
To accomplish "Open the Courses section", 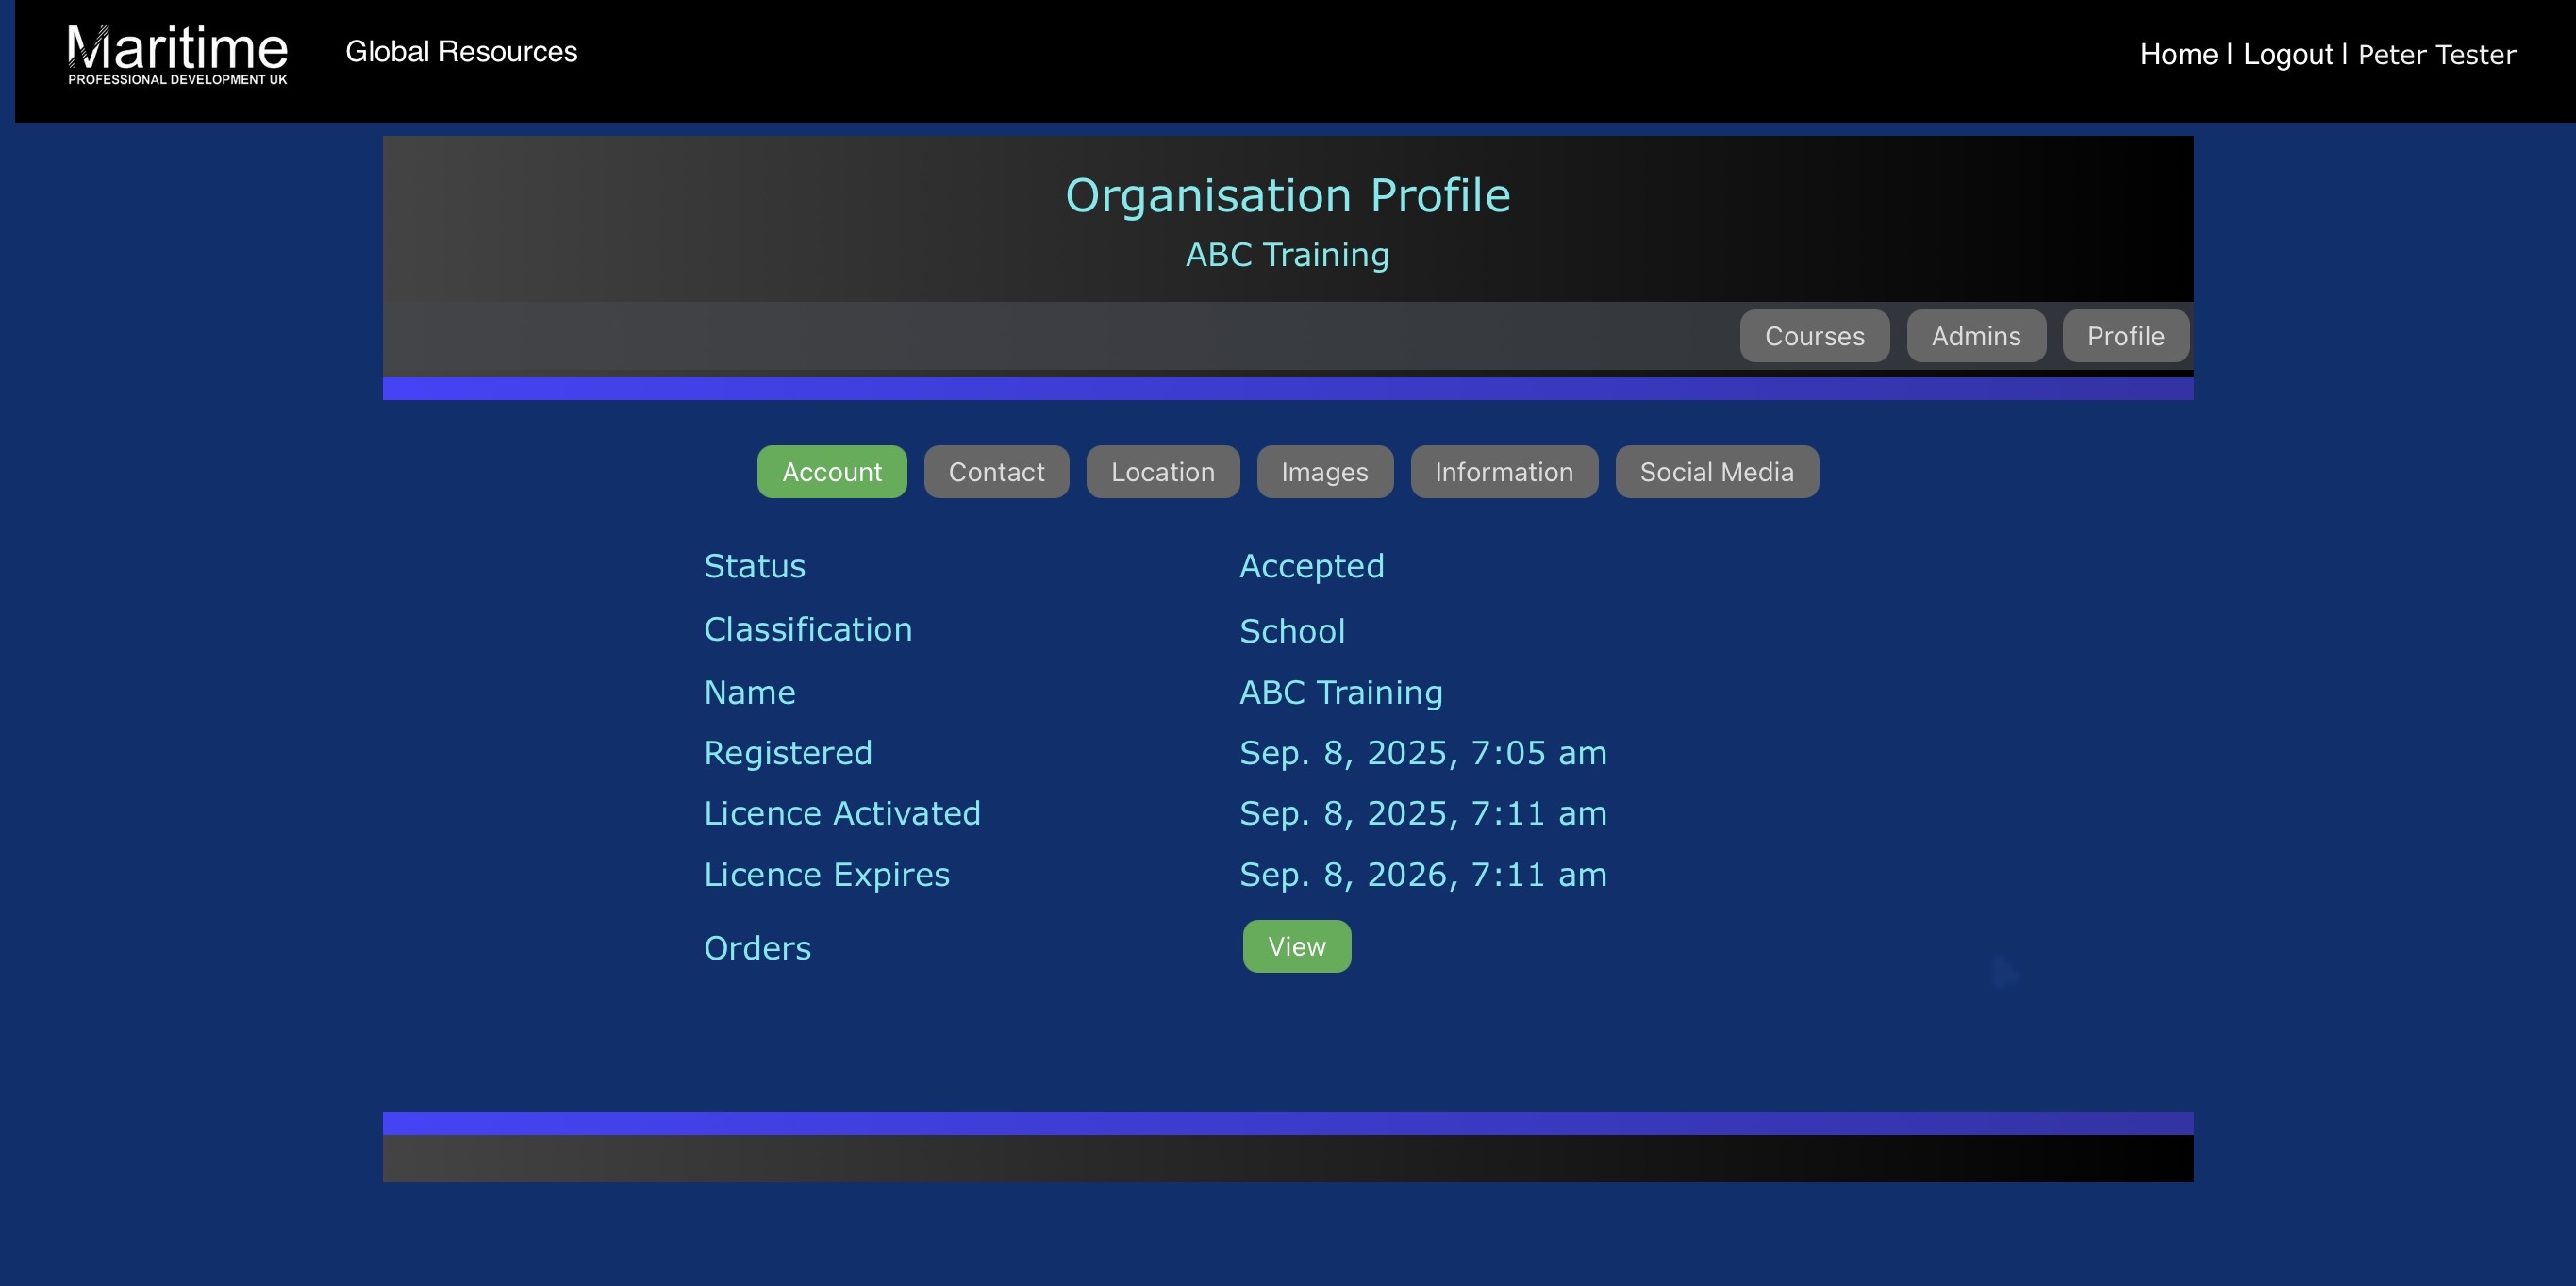I will (x=1814, y=336).
